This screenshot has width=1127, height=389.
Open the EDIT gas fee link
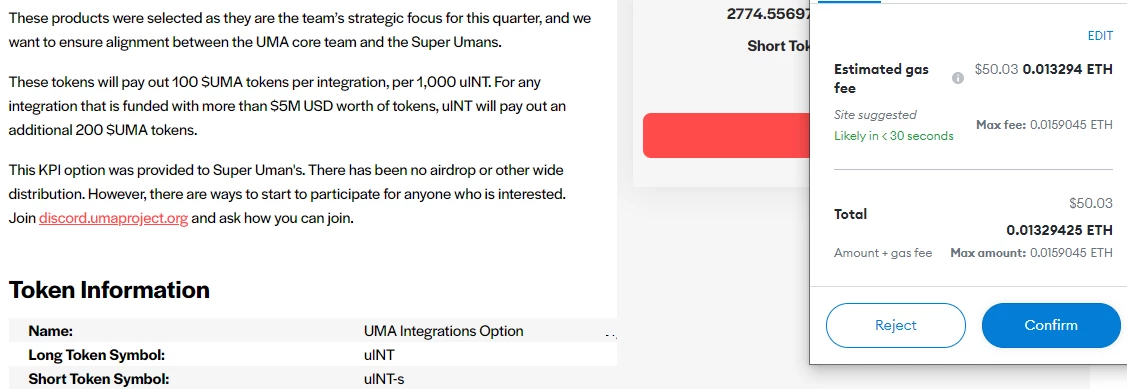1100,36
